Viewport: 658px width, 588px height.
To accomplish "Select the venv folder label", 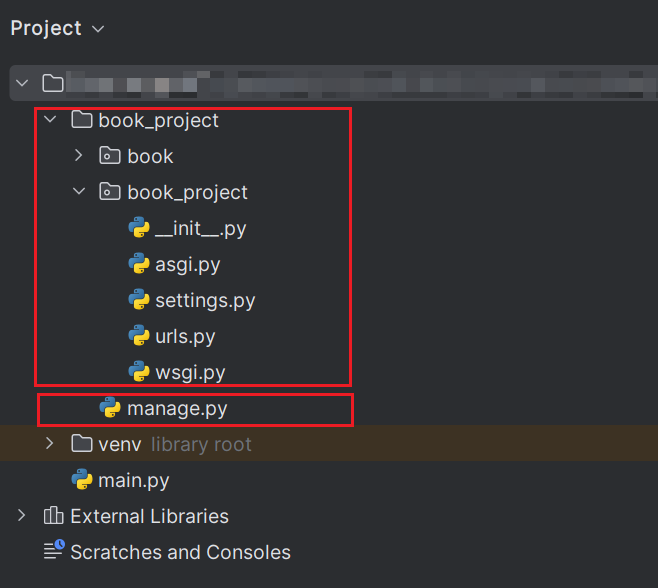I will pyautogui.click(x=120, y=444).
